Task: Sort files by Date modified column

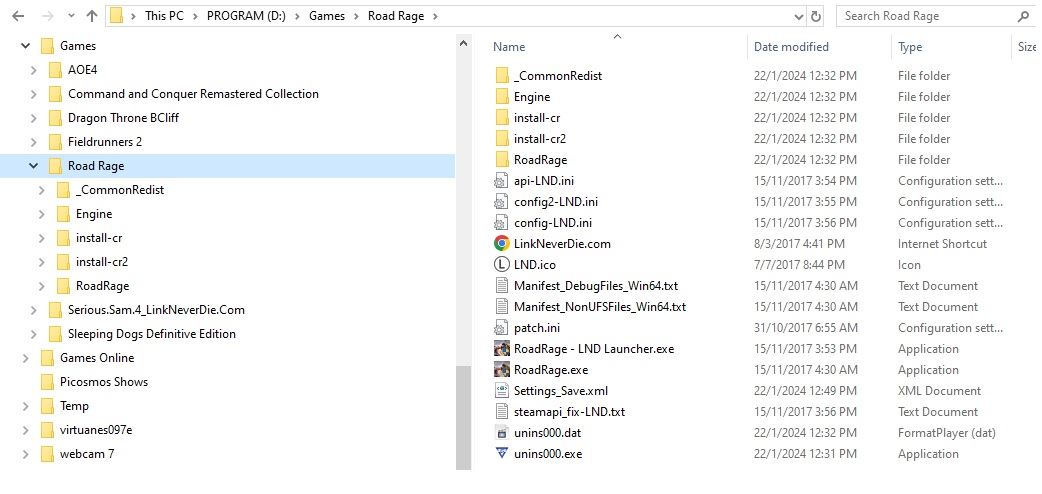Action: (791, 47)
